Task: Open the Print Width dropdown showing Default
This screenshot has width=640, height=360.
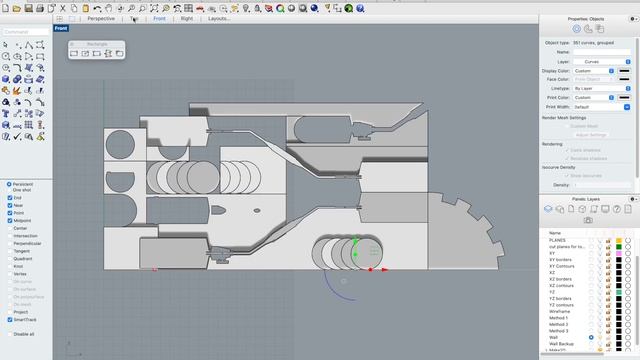Action: (x=602, y=107)
